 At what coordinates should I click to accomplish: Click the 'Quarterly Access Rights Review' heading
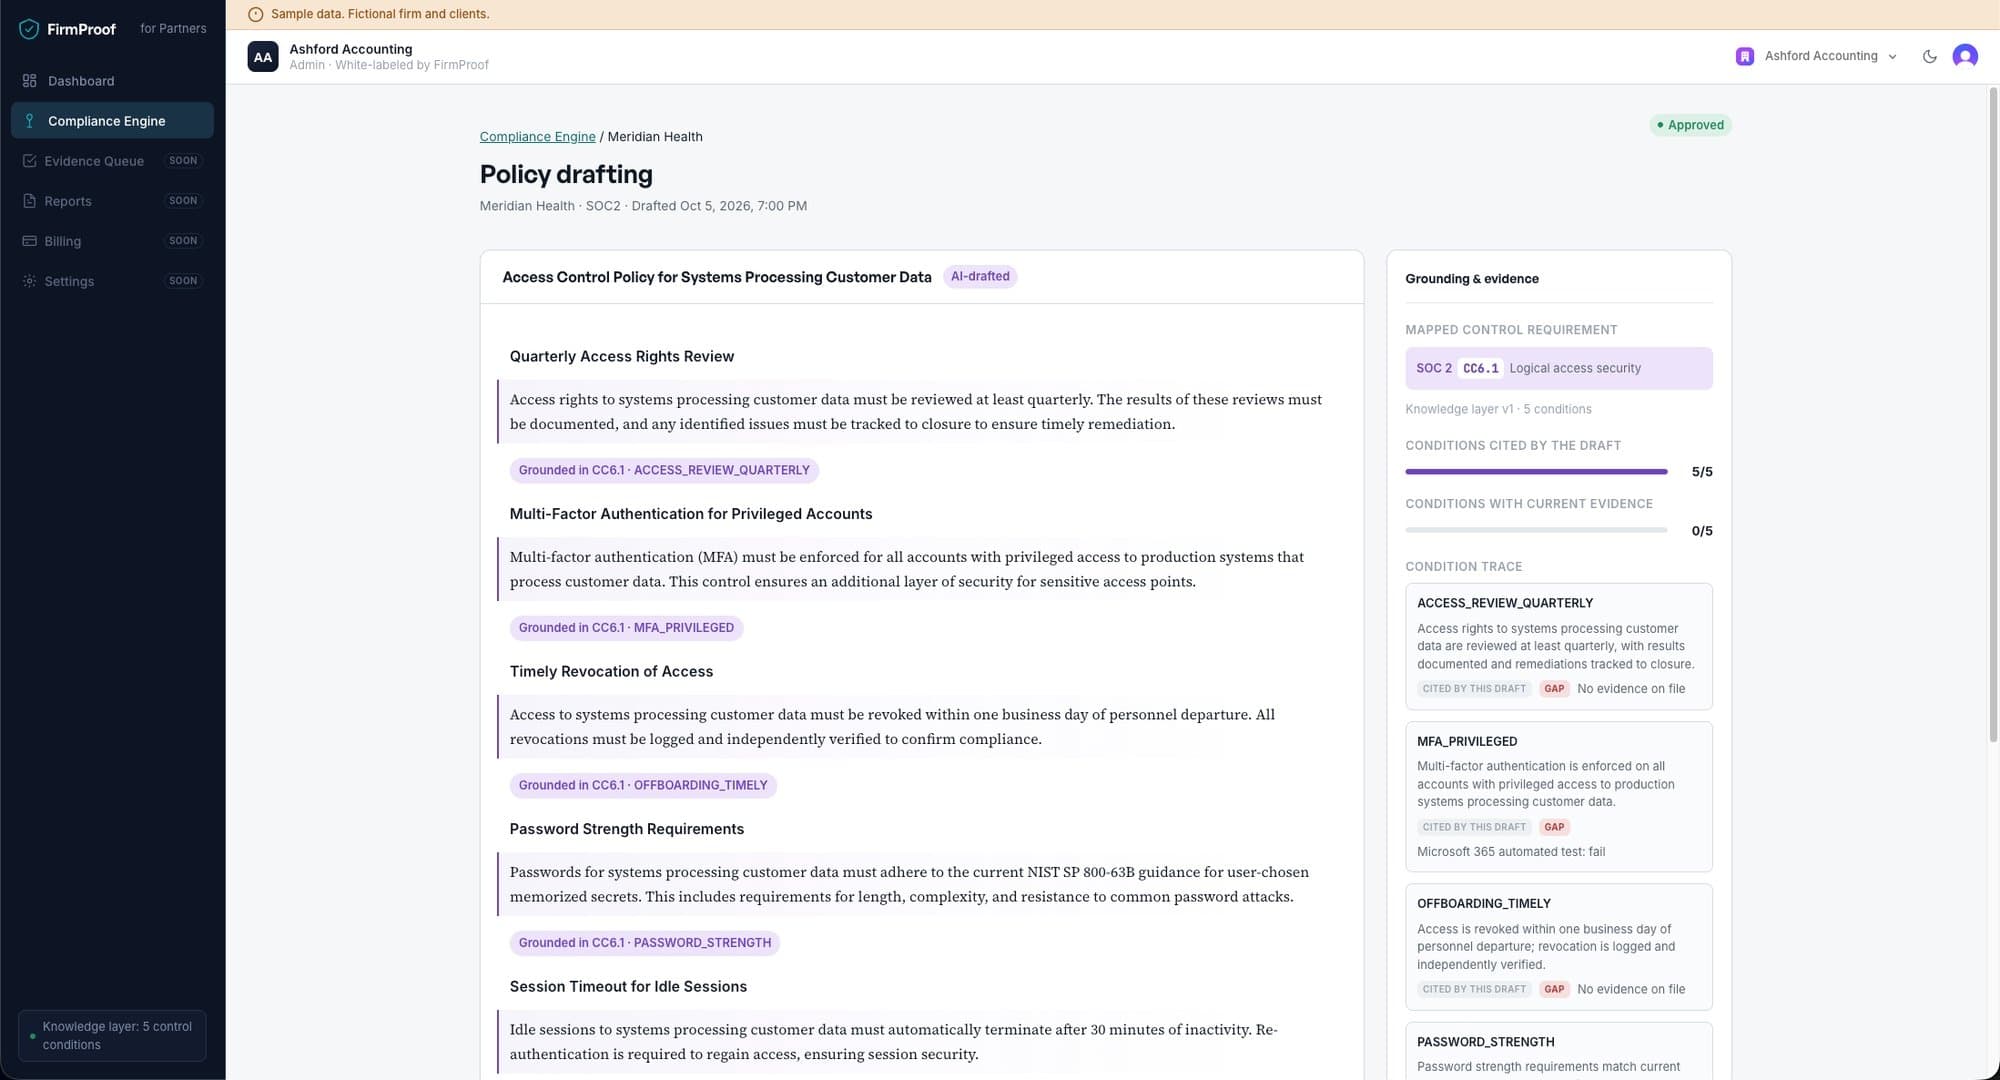621,357
